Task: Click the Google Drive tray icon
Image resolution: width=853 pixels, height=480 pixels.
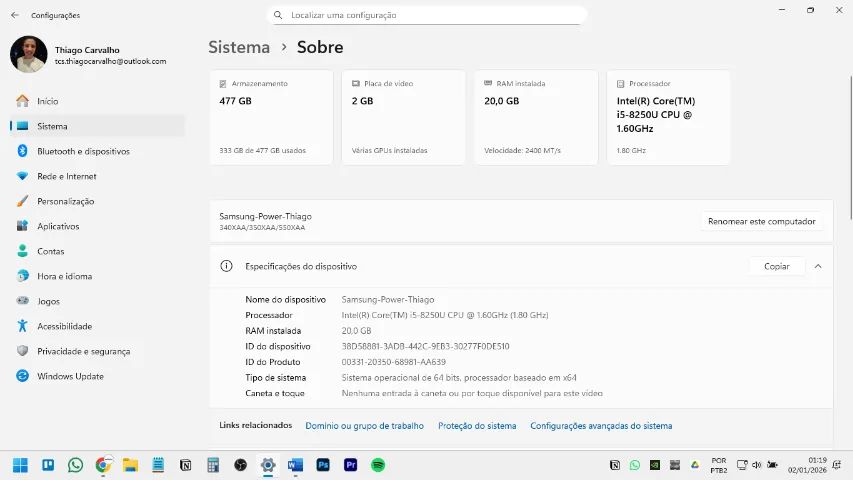Action: (695, 465)
